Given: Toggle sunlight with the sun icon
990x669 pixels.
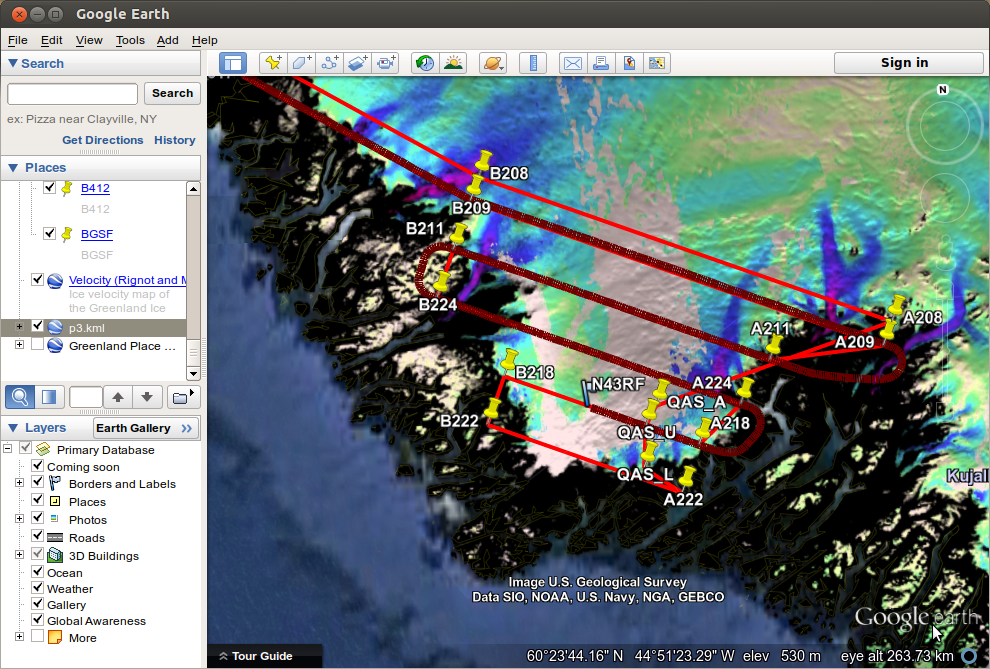Looking at the screenshot, I should pyautogui.click(x=453, y=62).
